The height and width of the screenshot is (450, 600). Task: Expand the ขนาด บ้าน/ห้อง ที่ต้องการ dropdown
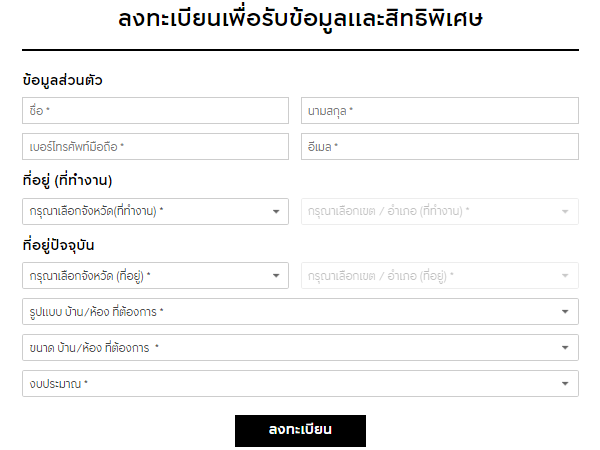[x=290, y=348]
